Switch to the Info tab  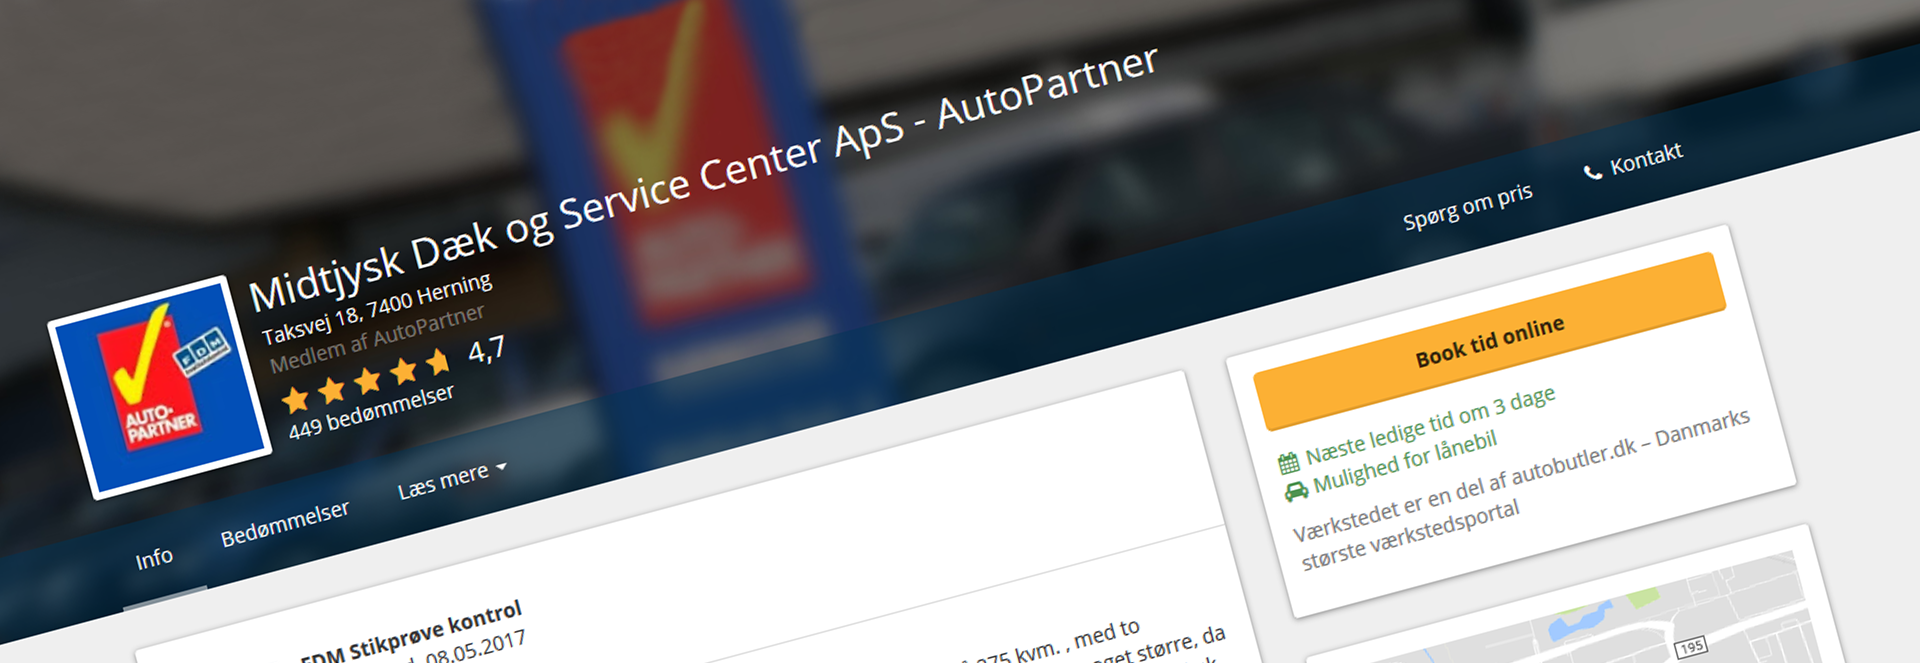154,558
